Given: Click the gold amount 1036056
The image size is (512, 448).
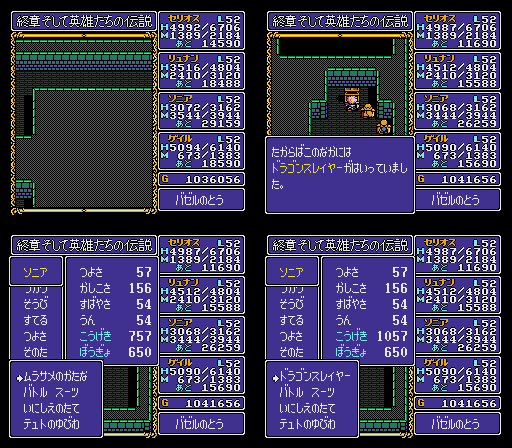Looking at the screenshot, I should 213,179.
